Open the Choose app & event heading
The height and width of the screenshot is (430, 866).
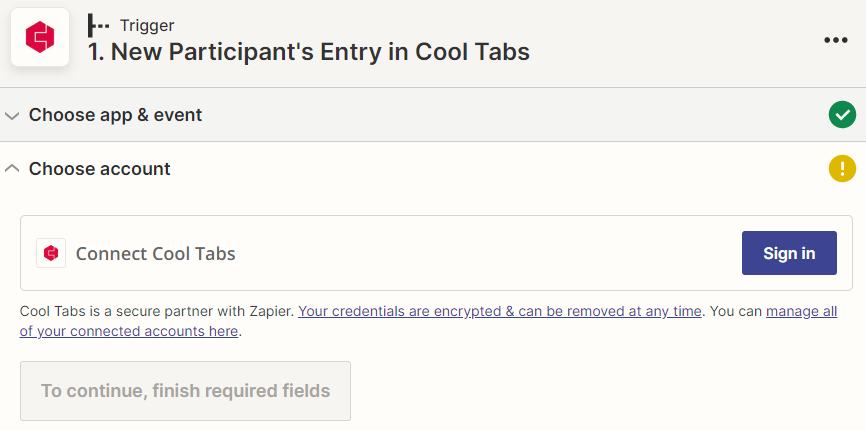click(x=115, y=115)
